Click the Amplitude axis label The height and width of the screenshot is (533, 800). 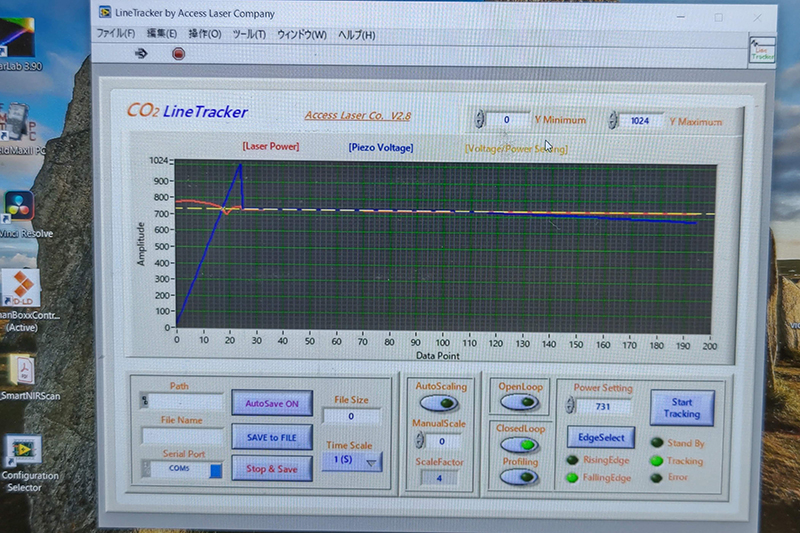click(x=141, y=244)
